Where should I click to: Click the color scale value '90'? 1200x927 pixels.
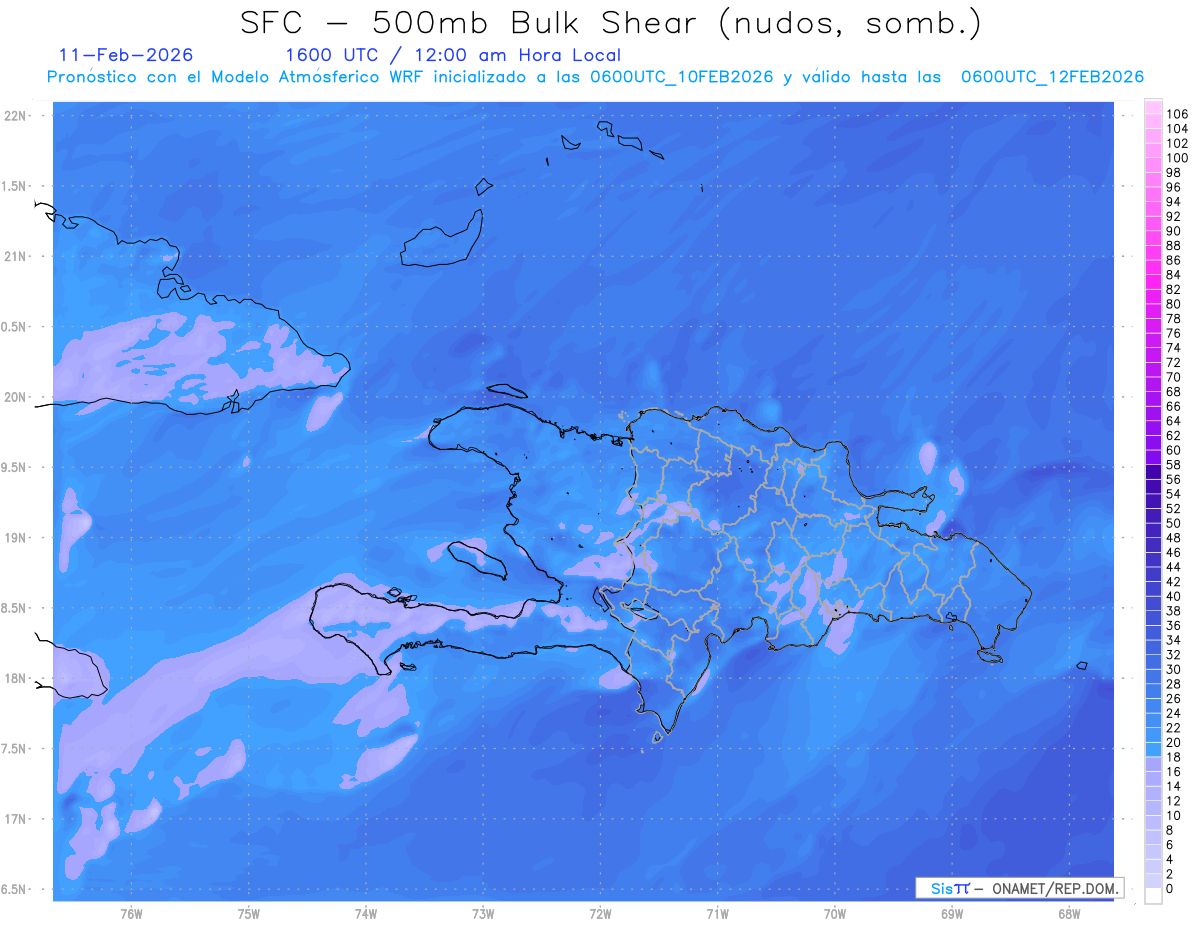point(1174,231)
